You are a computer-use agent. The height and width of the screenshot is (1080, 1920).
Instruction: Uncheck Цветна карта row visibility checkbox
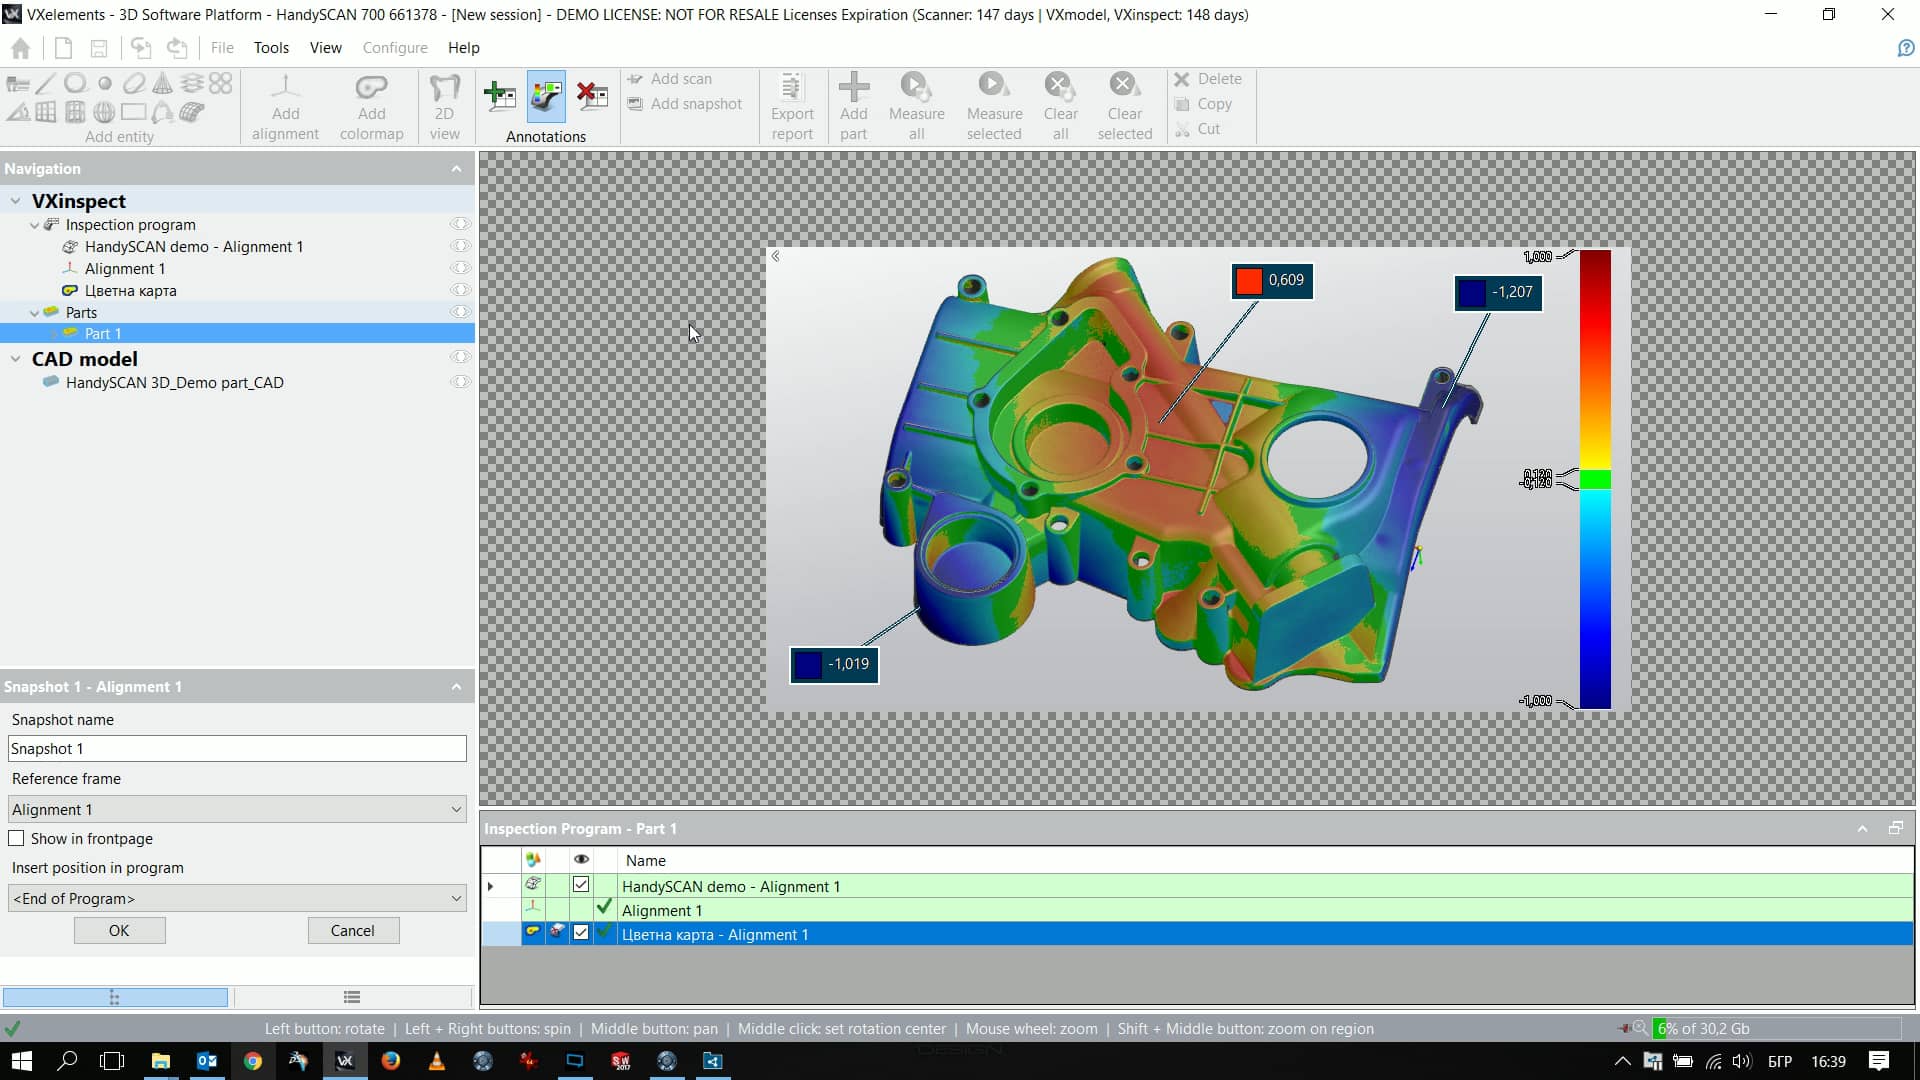pyautogui.click(x=581, y=933)
